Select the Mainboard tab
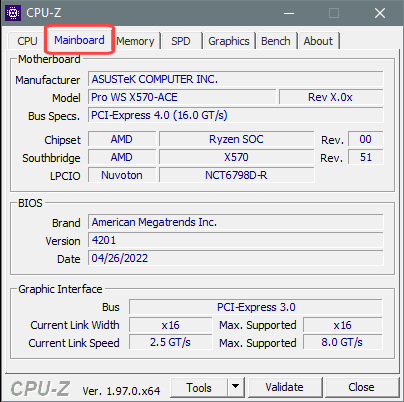This screenshot has height=402, width=404. tap(79, 40)
